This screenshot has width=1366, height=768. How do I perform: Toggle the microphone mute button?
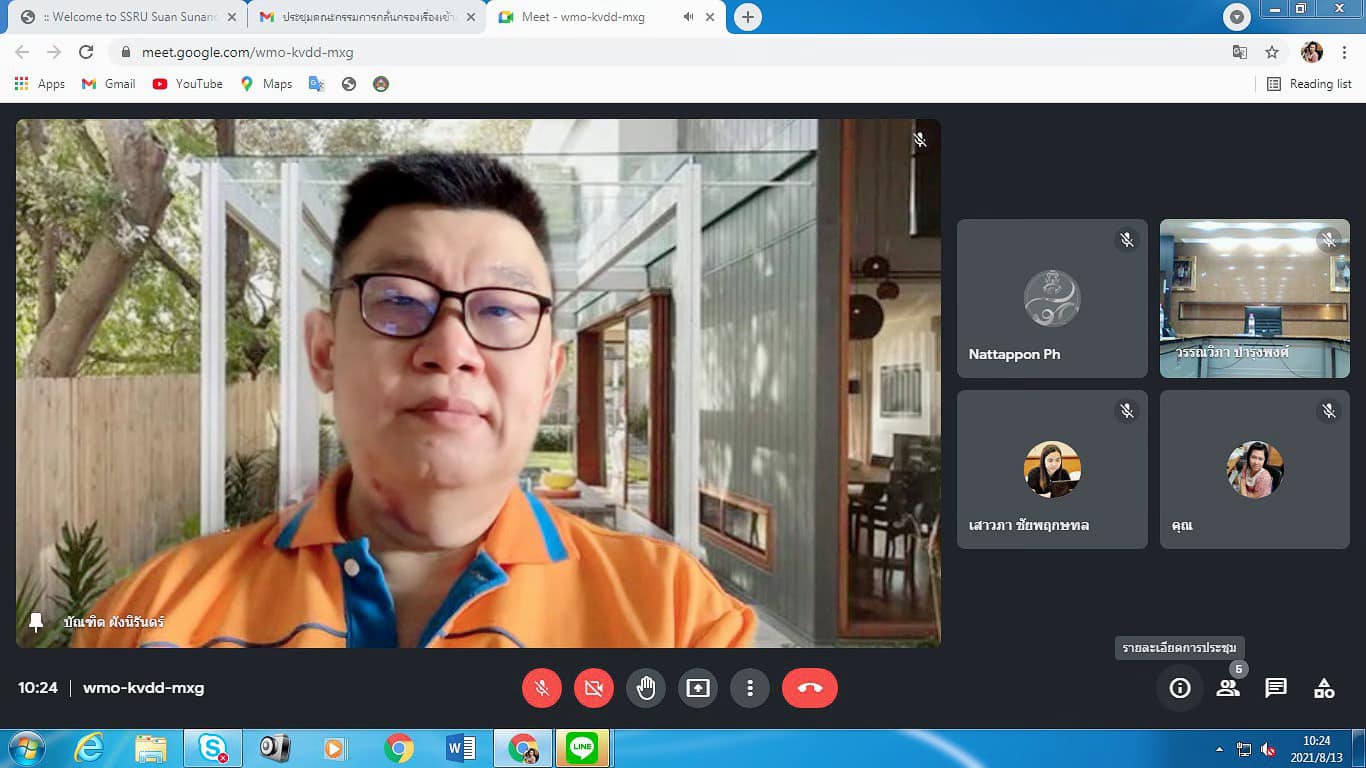[542, 688]
